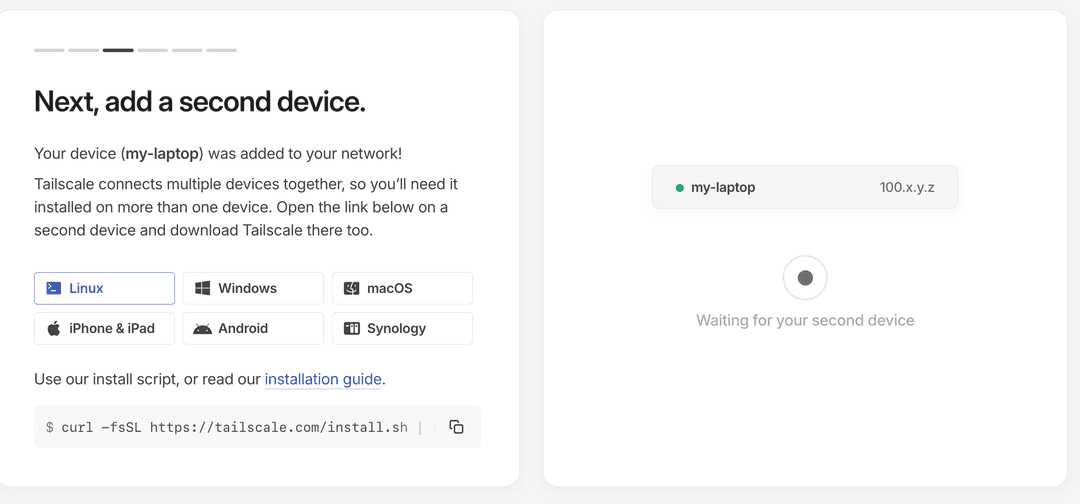Click the waiting spinner indicator

(x=805, y=277)
